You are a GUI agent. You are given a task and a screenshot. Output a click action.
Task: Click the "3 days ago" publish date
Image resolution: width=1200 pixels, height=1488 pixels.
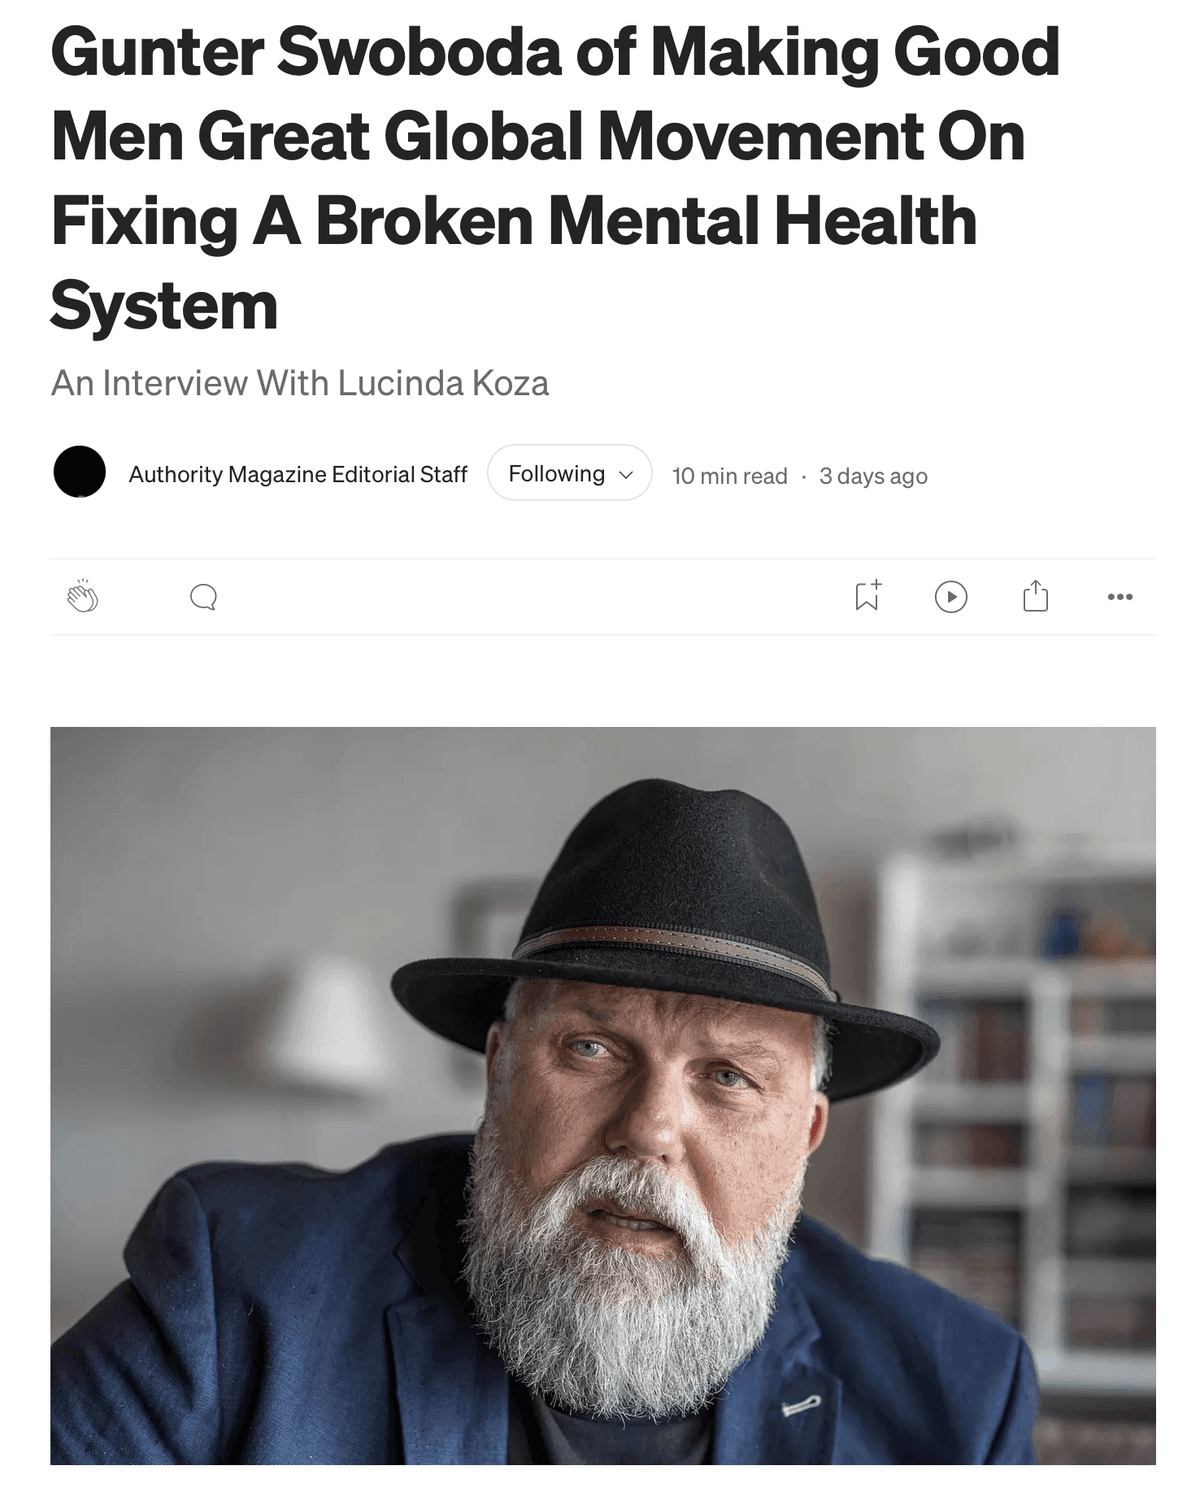(873, 476)
